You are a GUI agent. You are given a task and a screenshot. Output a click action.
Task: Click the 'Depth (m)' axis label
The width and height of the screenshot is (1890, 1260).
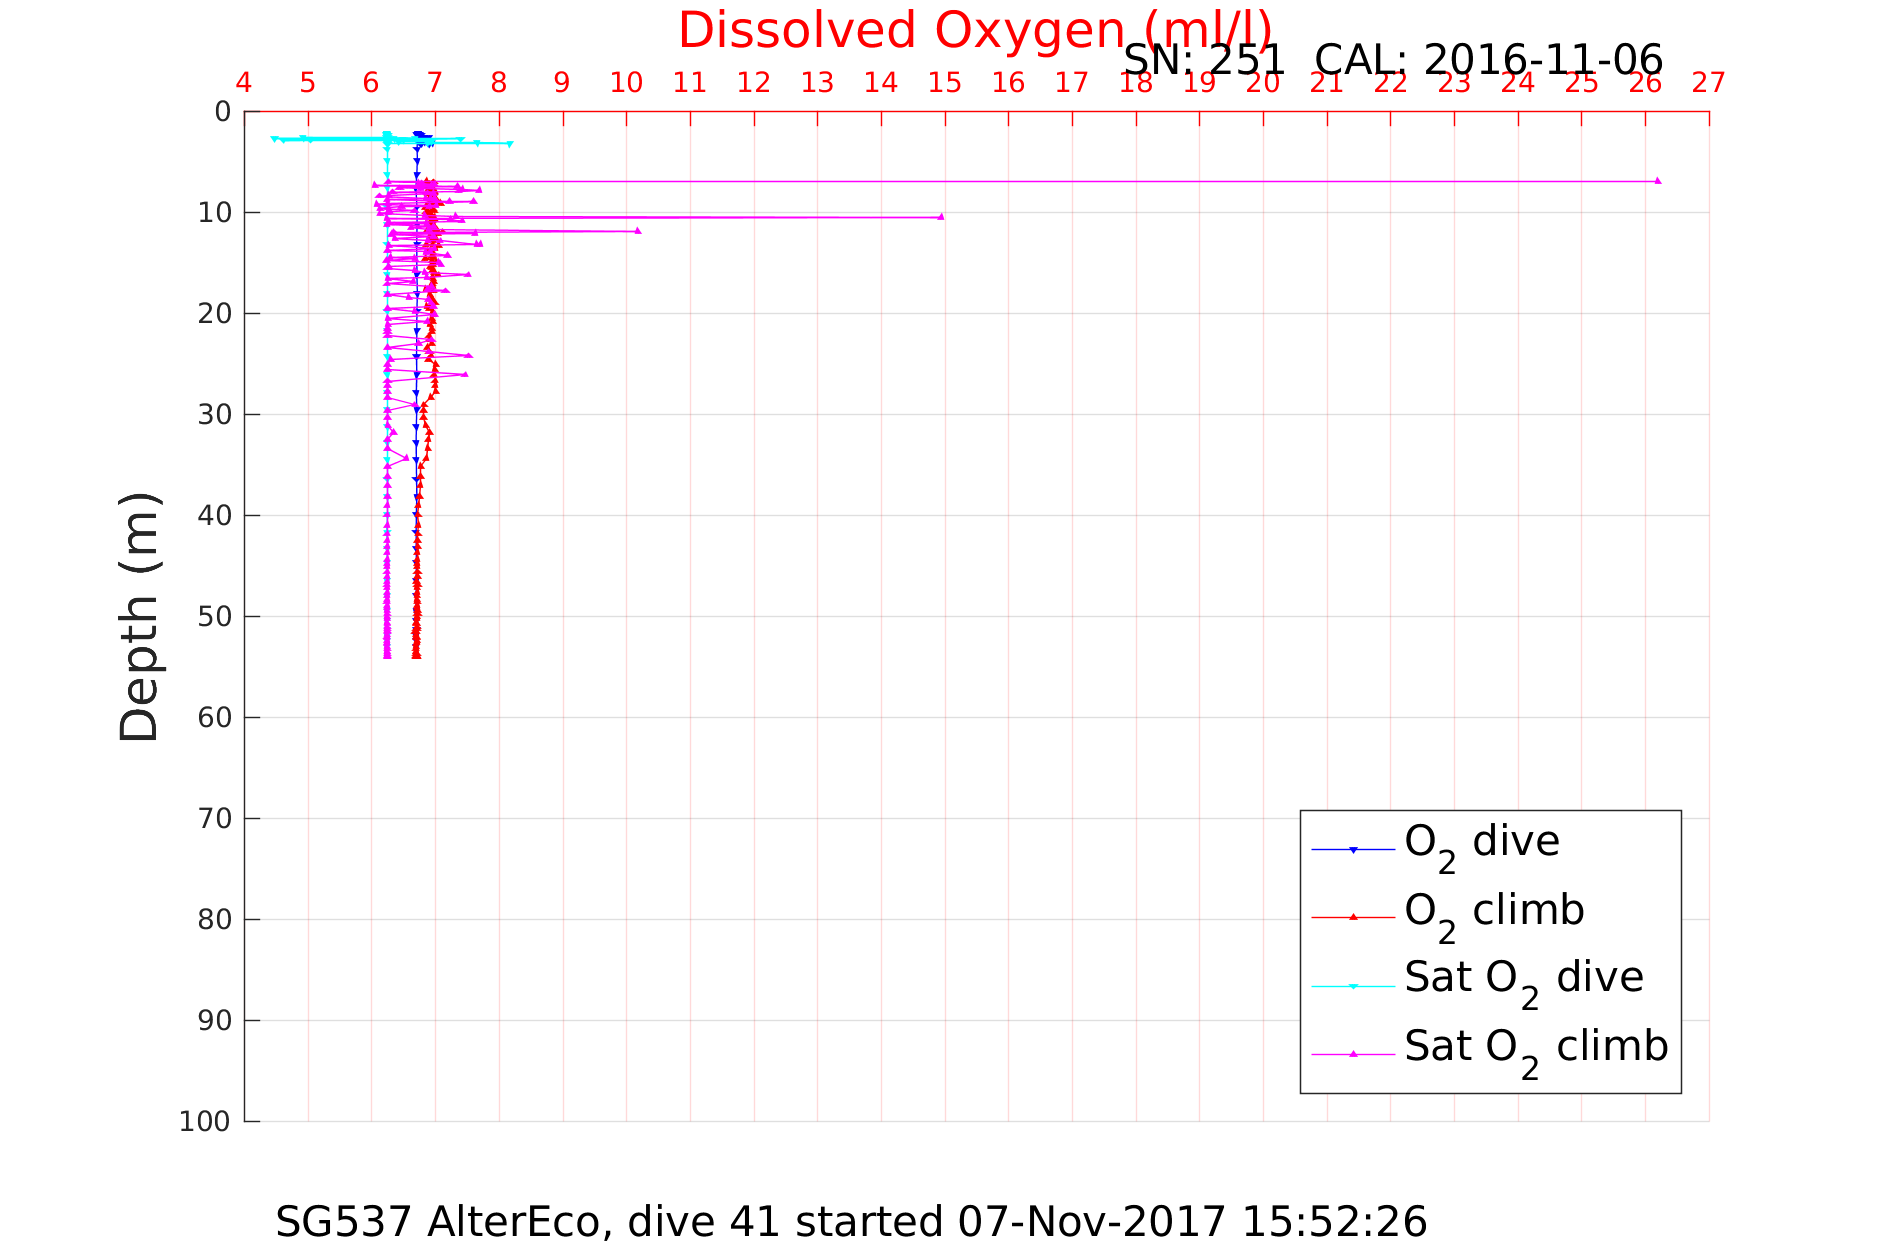[x=139, y=616]
